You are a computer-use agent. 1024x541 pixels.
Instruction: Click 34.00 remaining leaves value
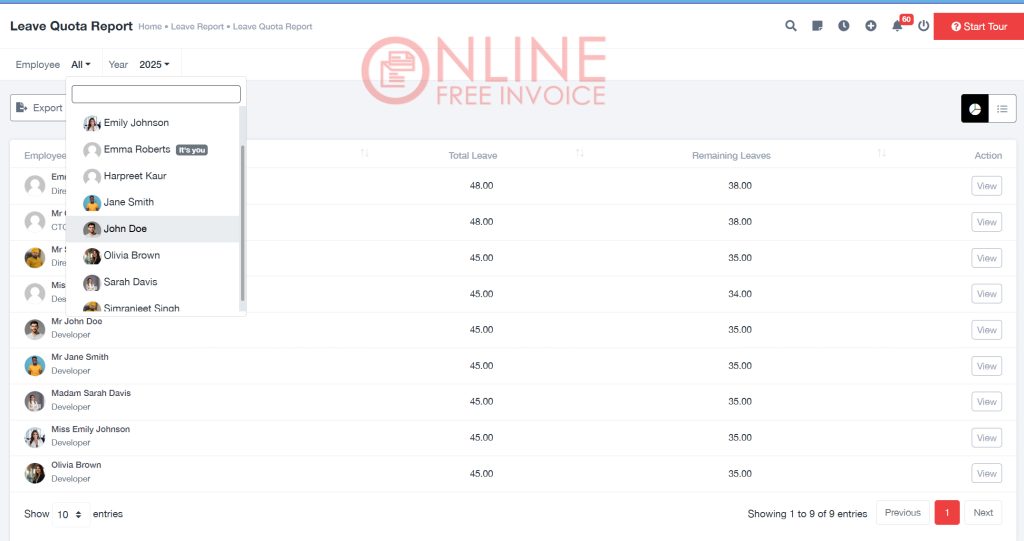tap(740, 294)
